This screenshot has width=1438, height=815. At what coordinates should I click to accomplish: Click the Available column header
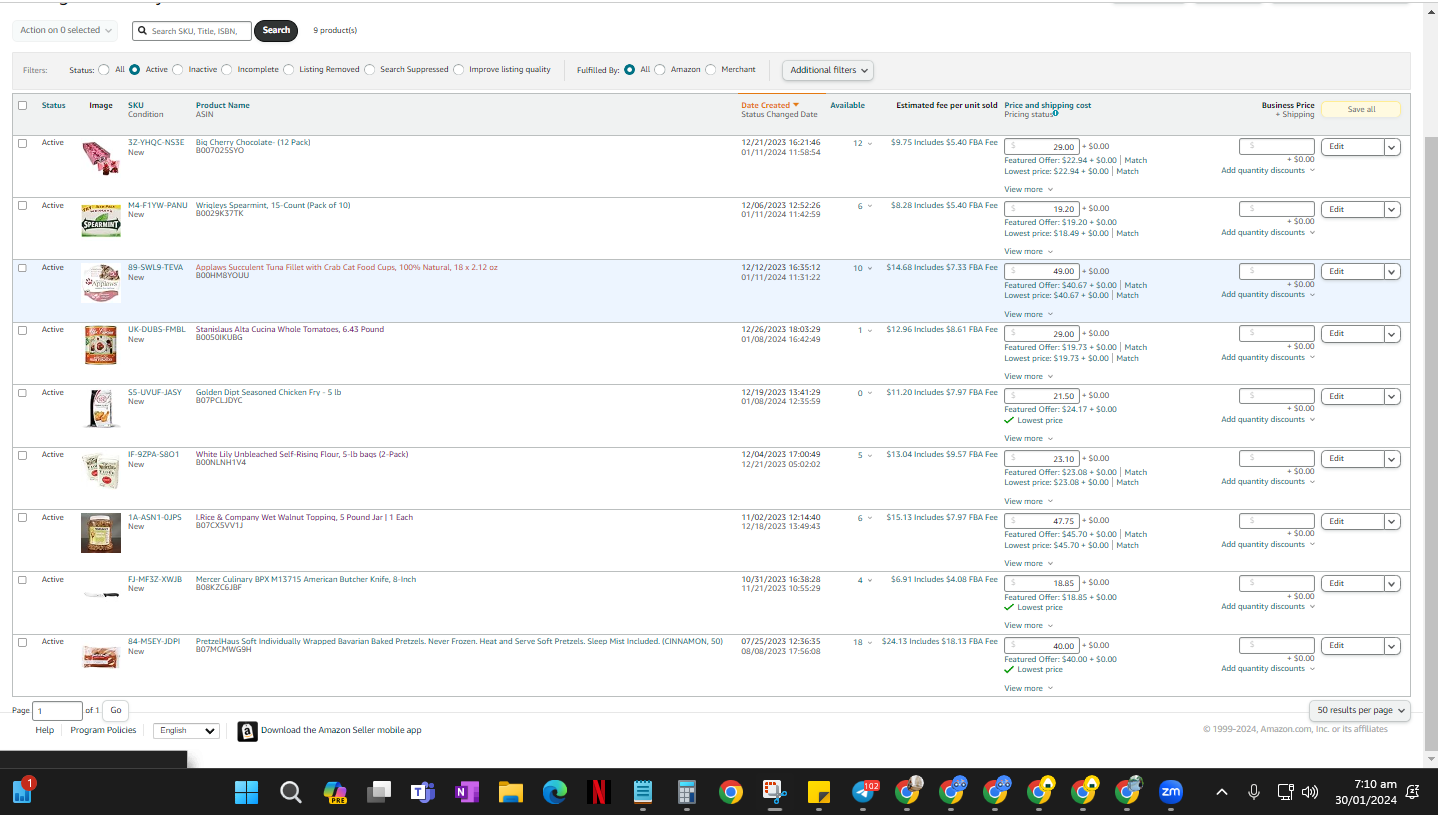(847, 105)
